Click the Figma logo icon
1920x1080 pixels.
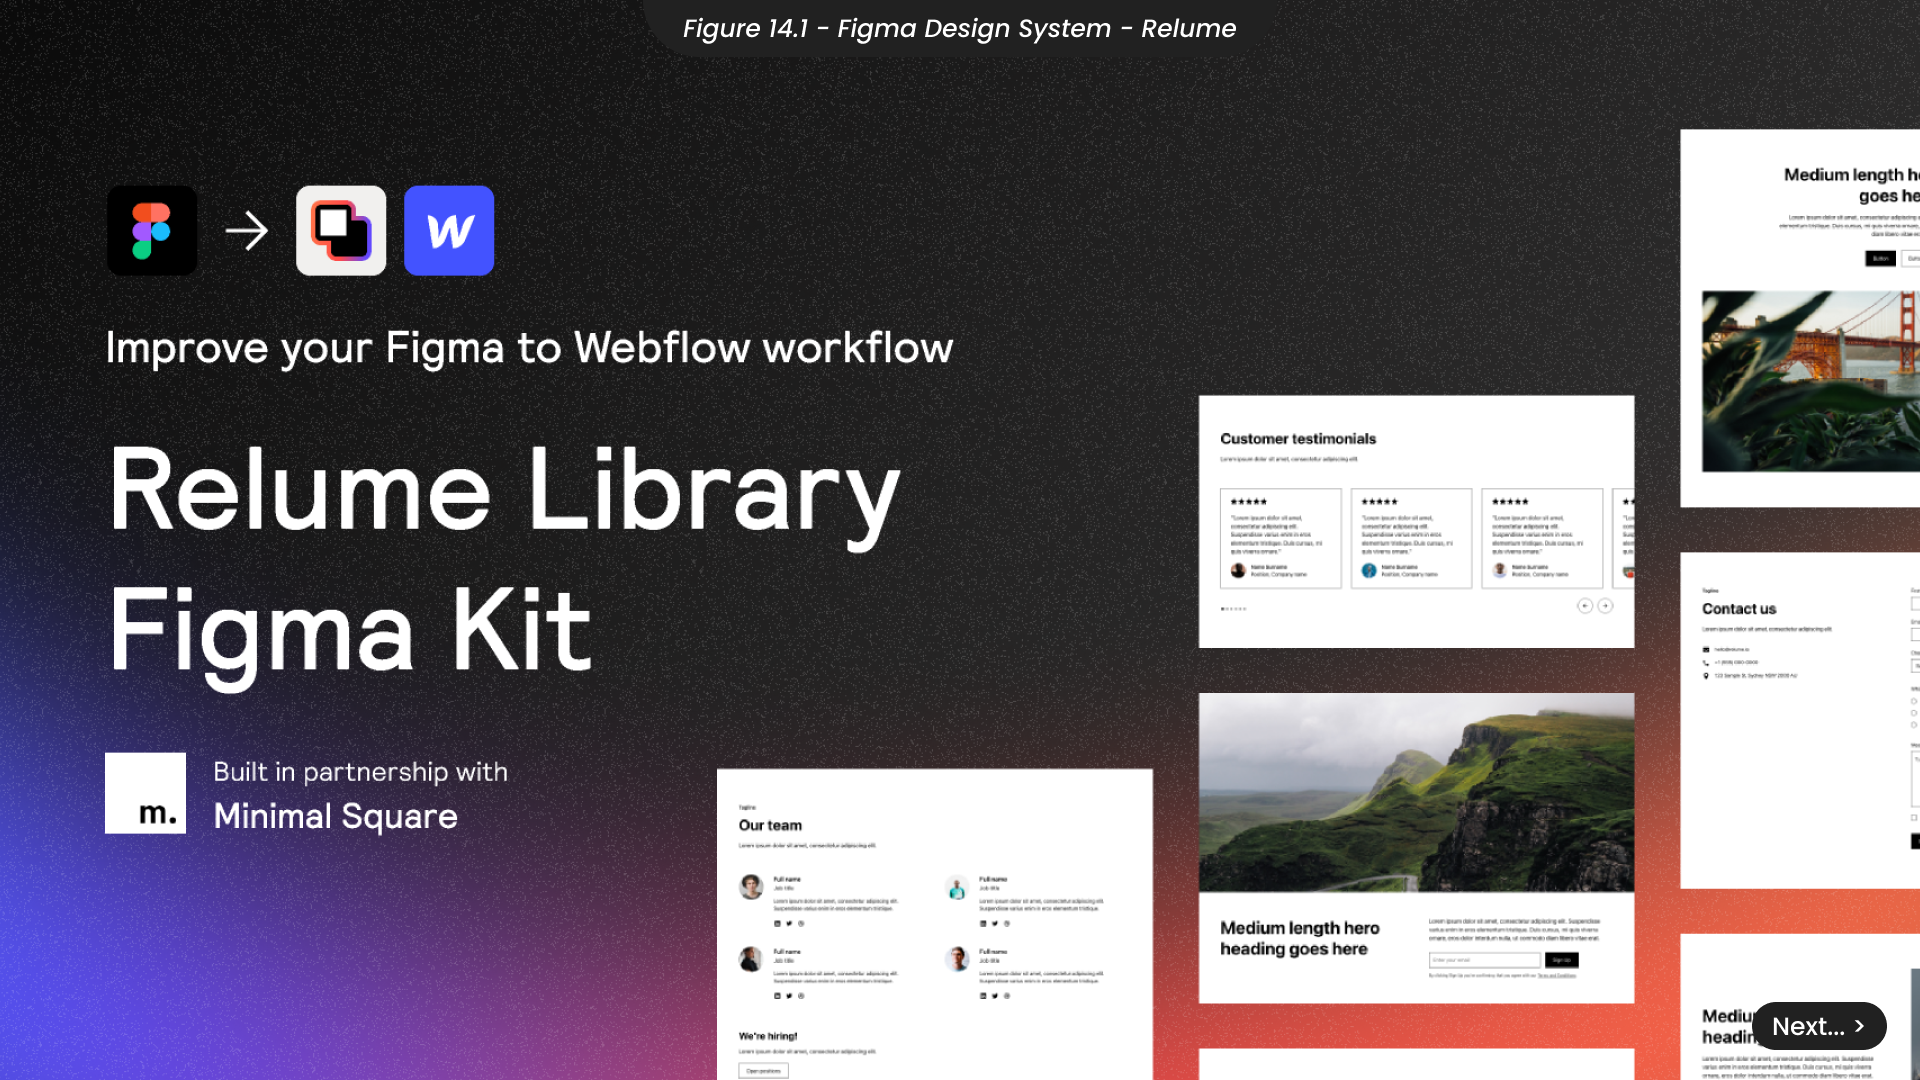(152, 231)
